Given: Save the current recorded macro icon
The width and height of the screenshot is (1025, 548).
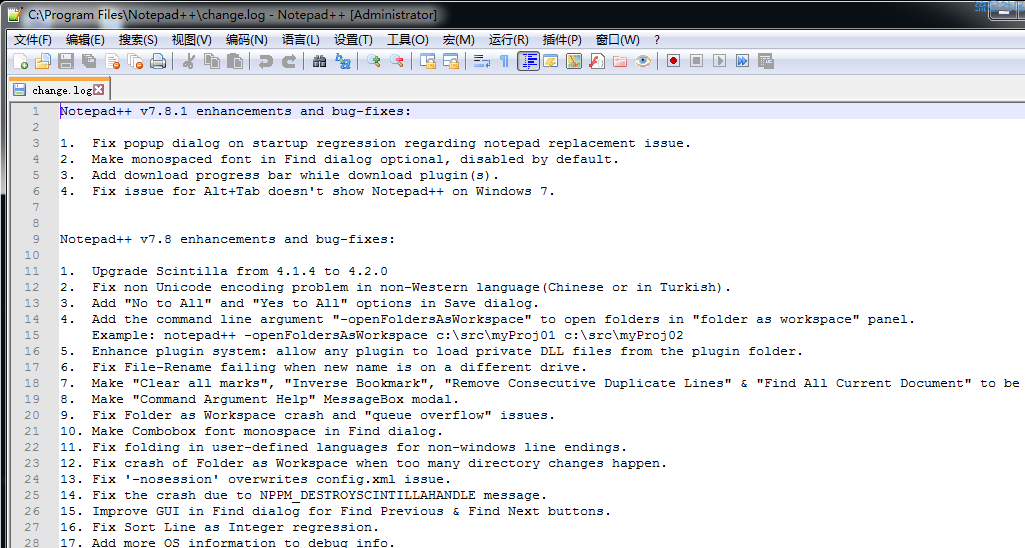Looking at the screenshot, I should click(766, 61).
